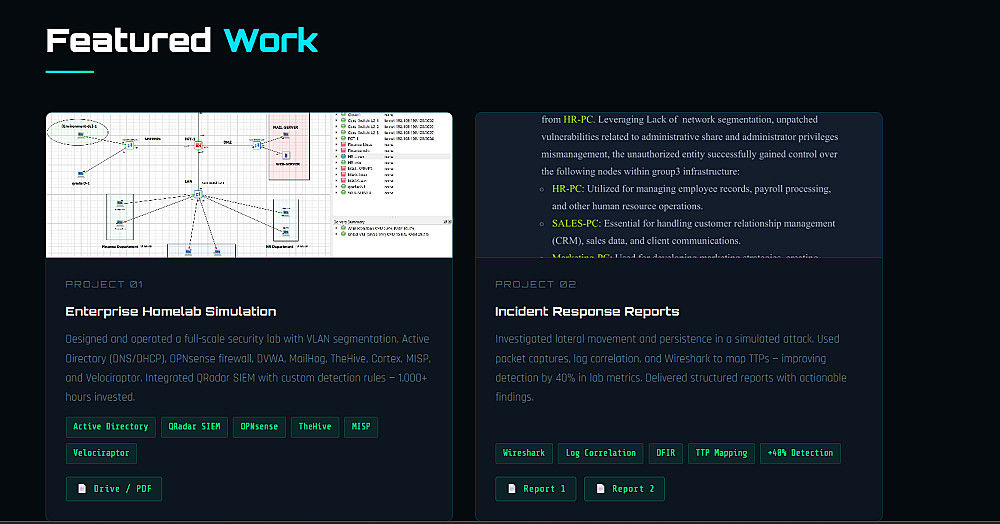Click the document icon in Drive / PDF button

pos(82,489)
